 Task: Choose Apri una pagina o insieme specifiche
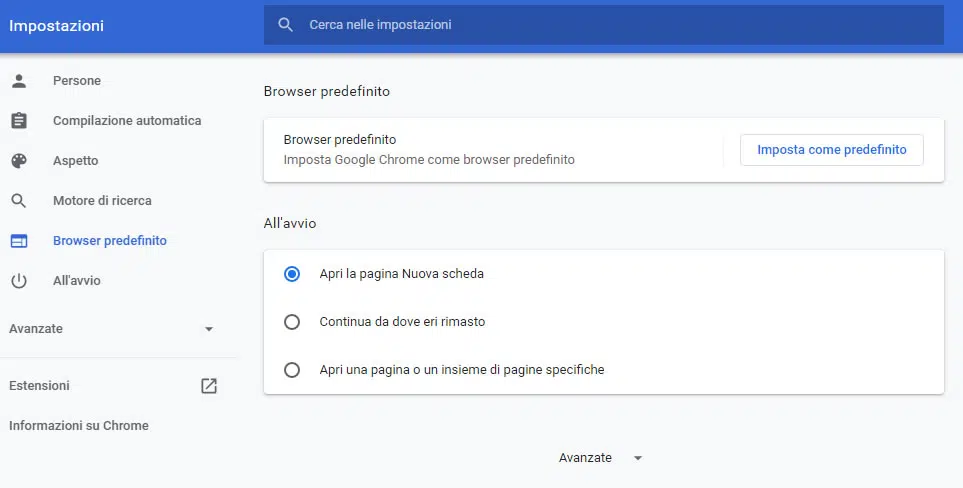292,370
